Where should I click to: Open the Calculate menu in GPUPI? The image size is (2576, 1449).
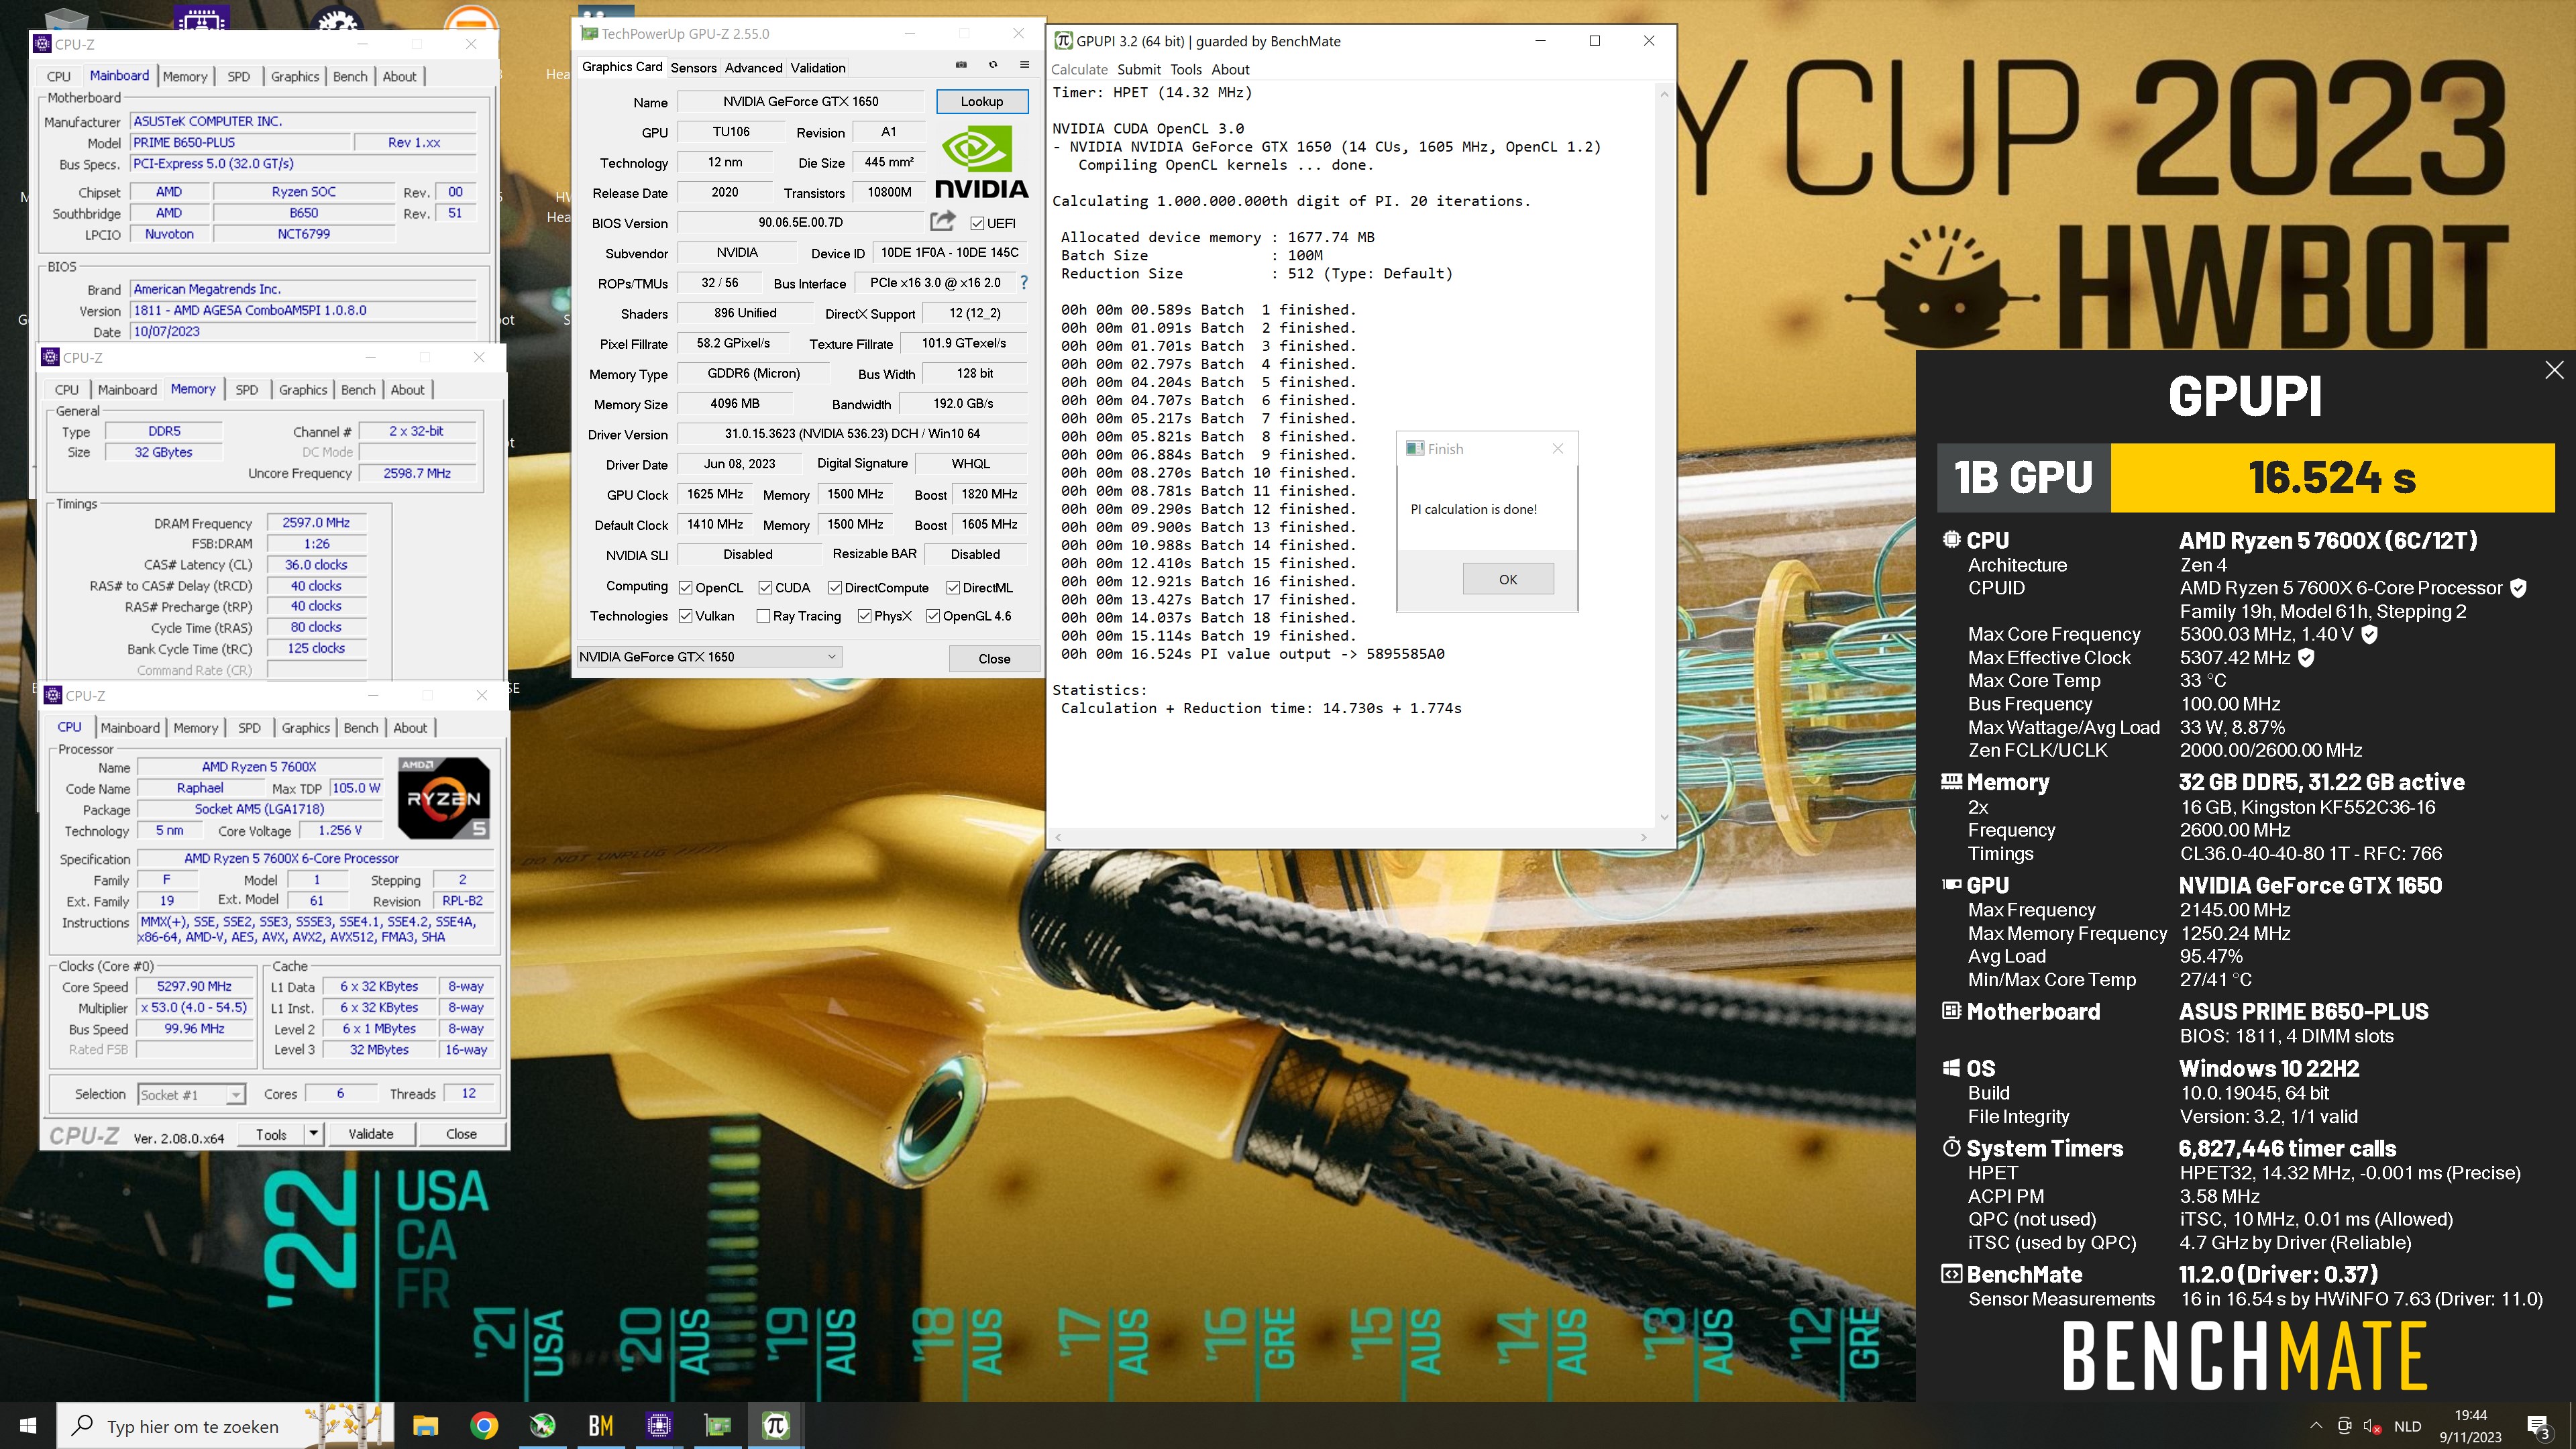tap(1079, 69)
